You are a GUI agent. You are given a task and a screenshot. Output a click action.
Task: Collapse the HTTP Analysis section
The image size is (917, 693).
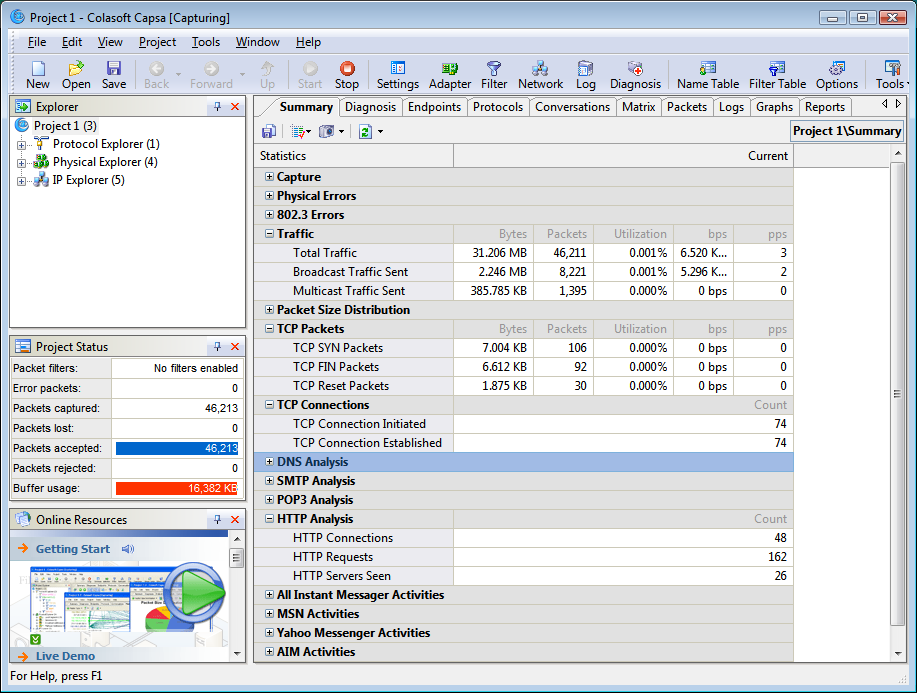point(269,519)
